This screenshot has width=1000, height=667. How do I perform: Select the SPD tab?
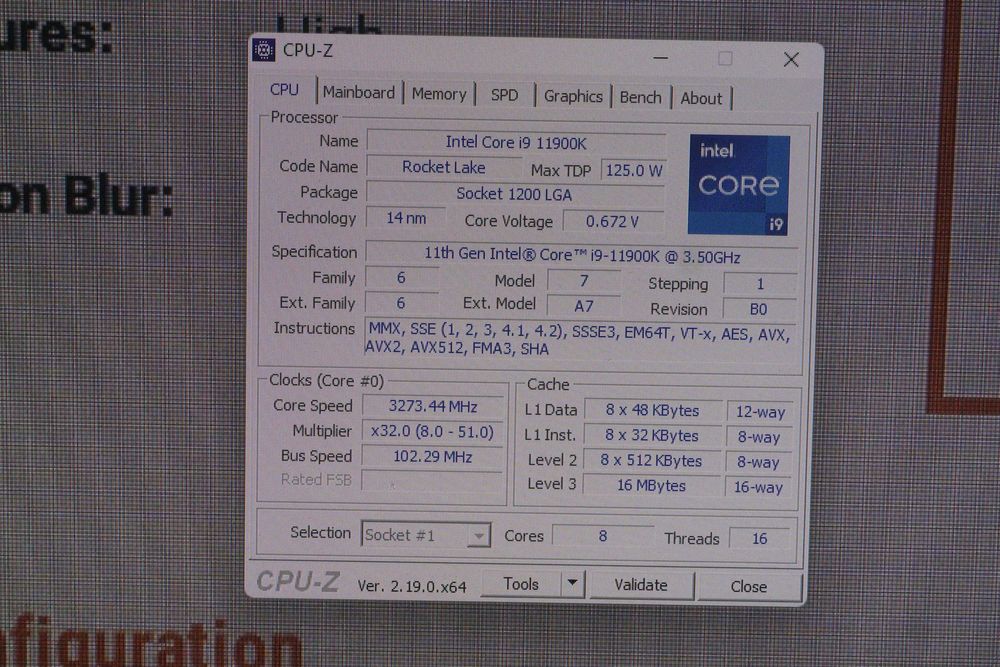[x=504, y=96]
